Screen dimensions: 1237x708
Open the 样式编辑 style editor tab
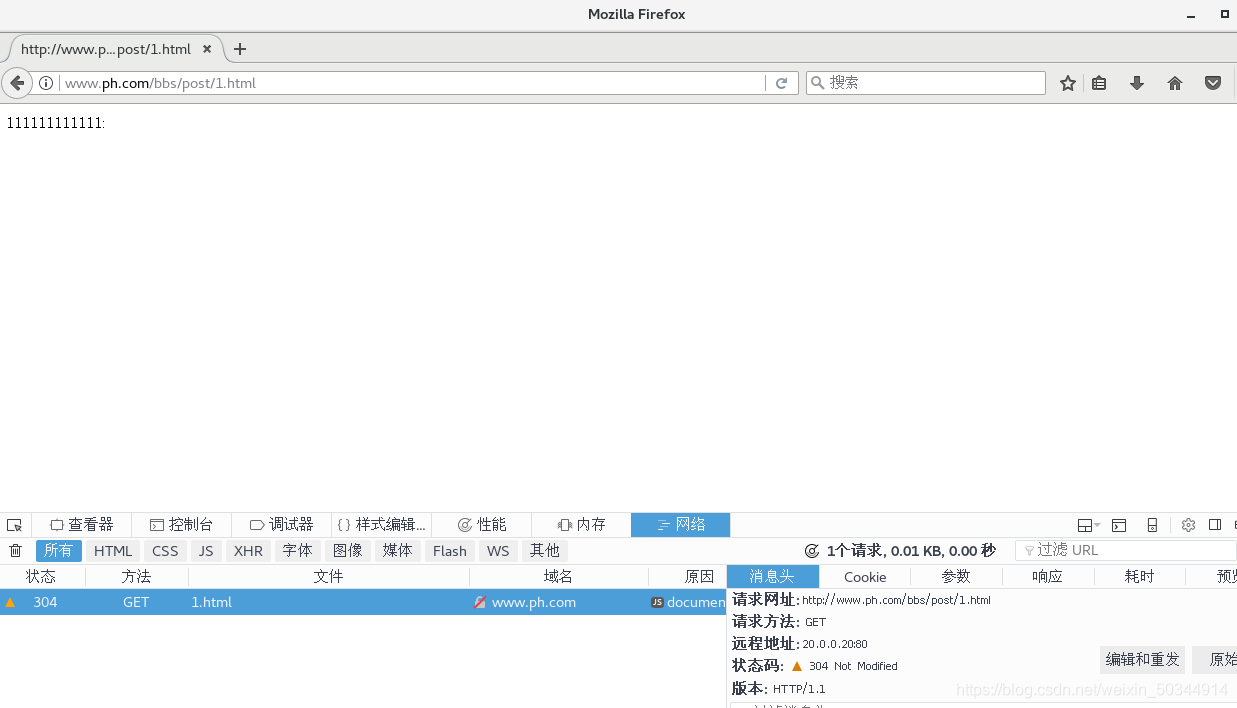[x=381, y=525]
